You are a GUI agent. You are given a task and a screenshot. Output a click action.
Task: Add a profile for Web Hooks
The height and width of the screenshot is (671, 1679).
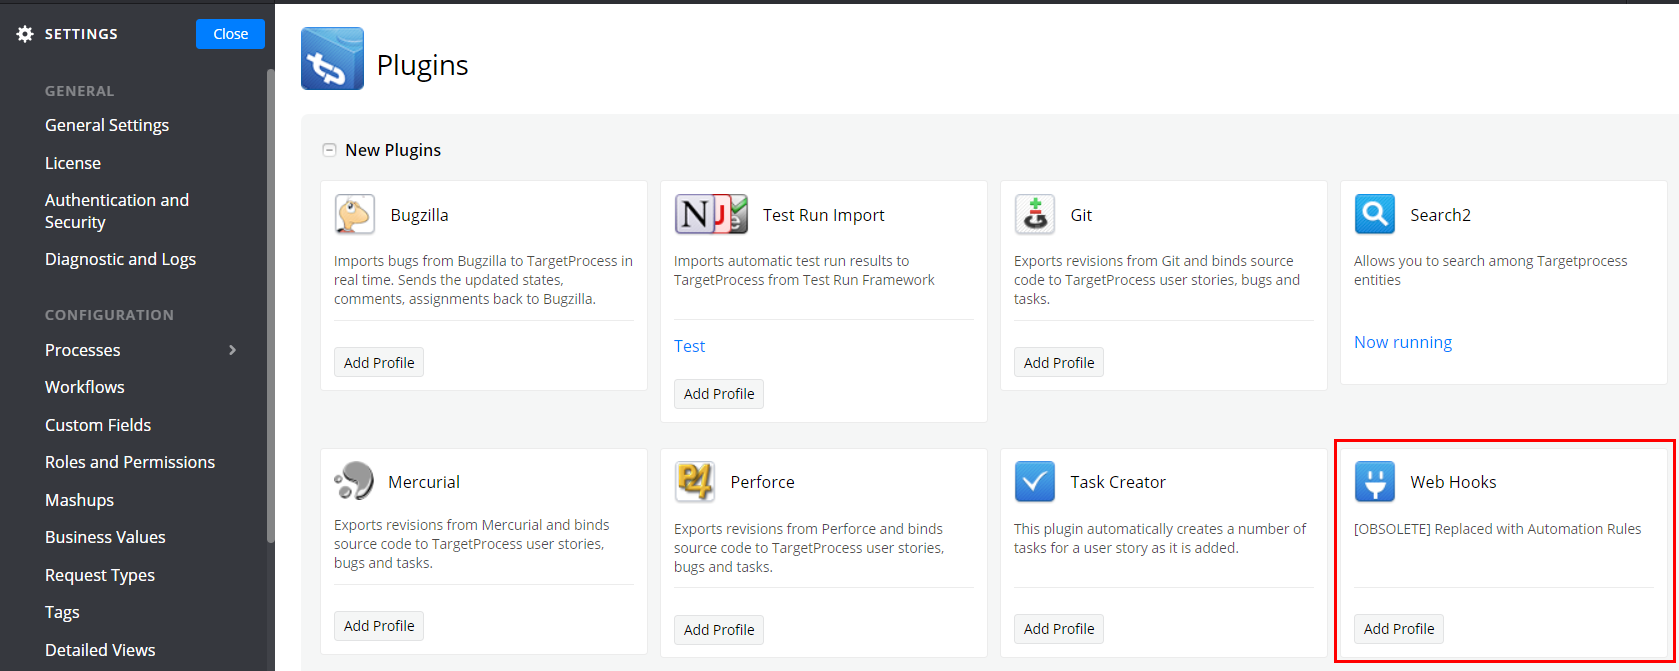pyautogui.click(x=1399, y=629)
